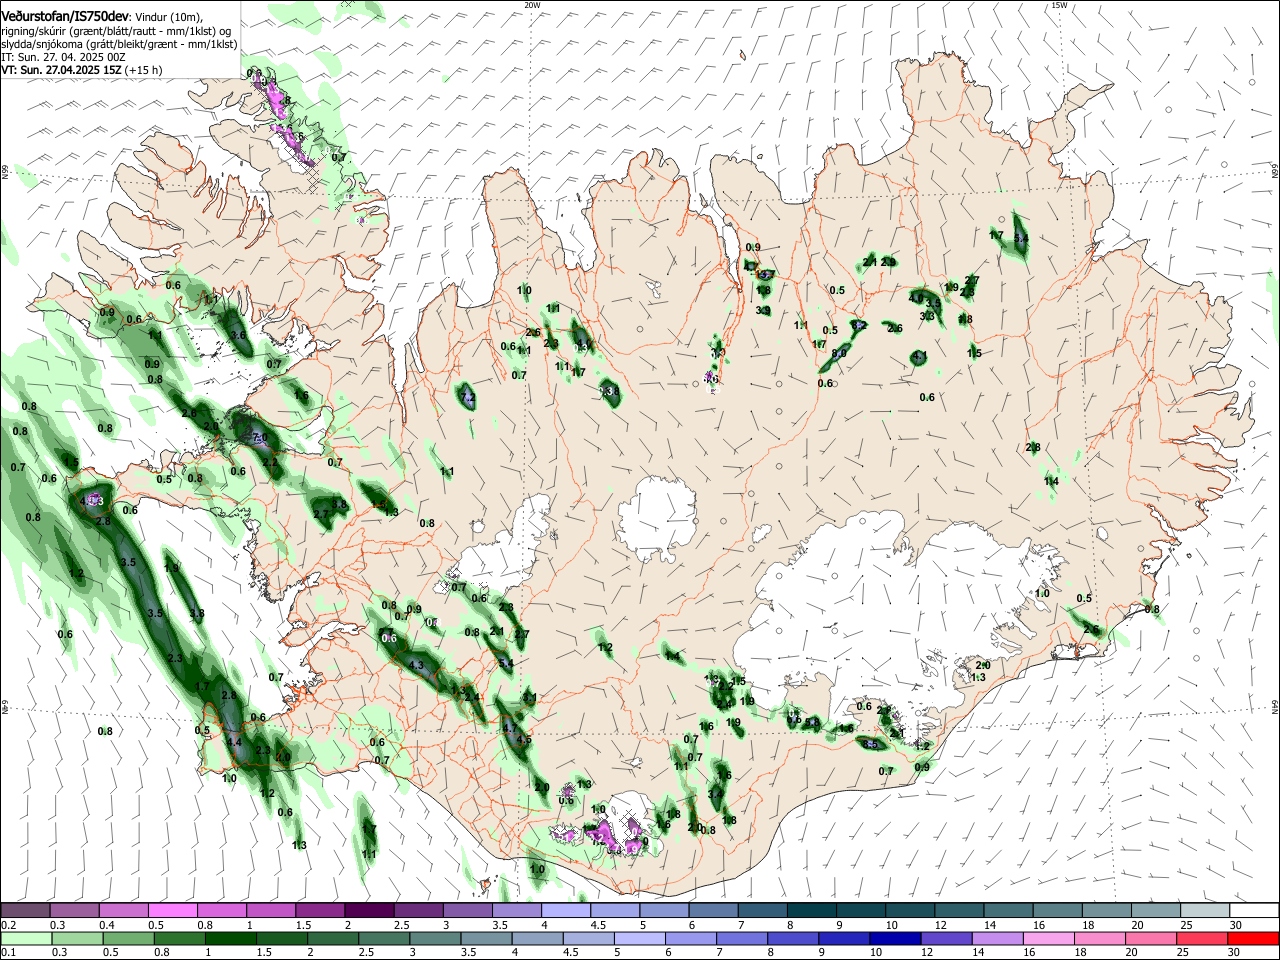Image resolution: width=1280 pixels, height=960 pixels.
Task: Select the 20W longitude label at top edge
Action: tap(532, 5)
